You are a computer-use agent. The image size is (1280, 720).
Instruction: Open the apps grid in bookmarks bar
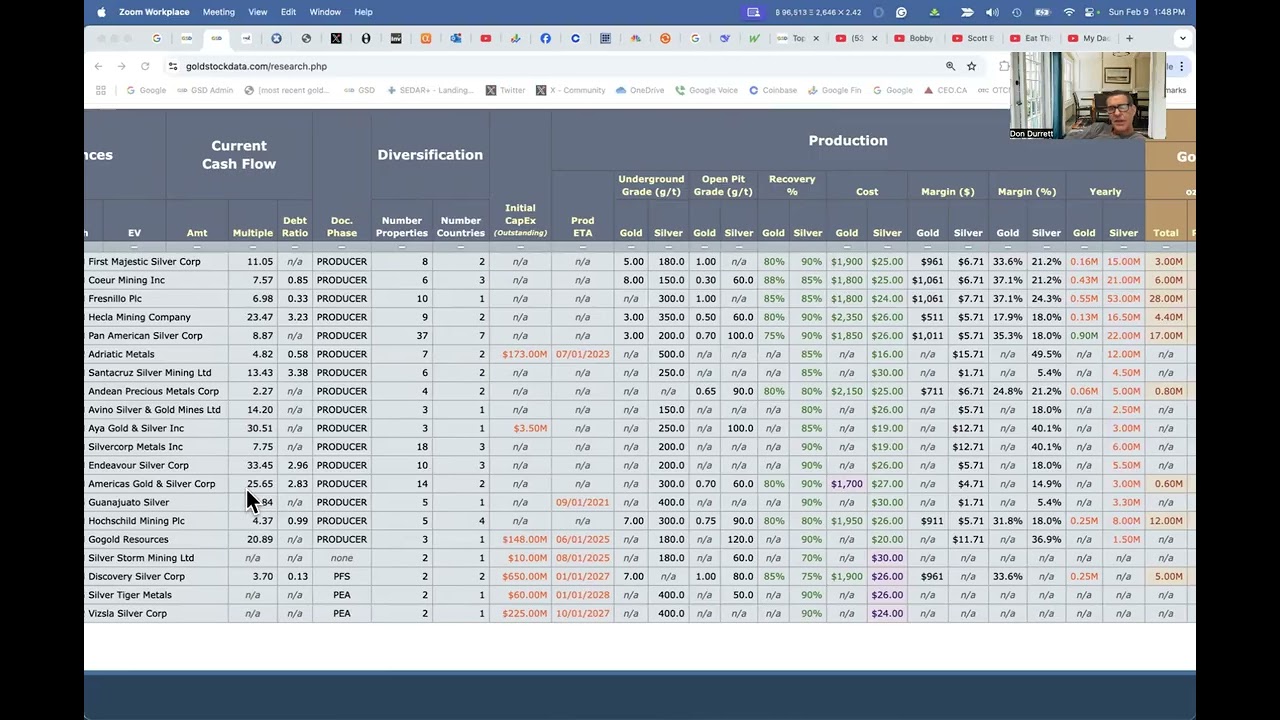pos(101,90)
